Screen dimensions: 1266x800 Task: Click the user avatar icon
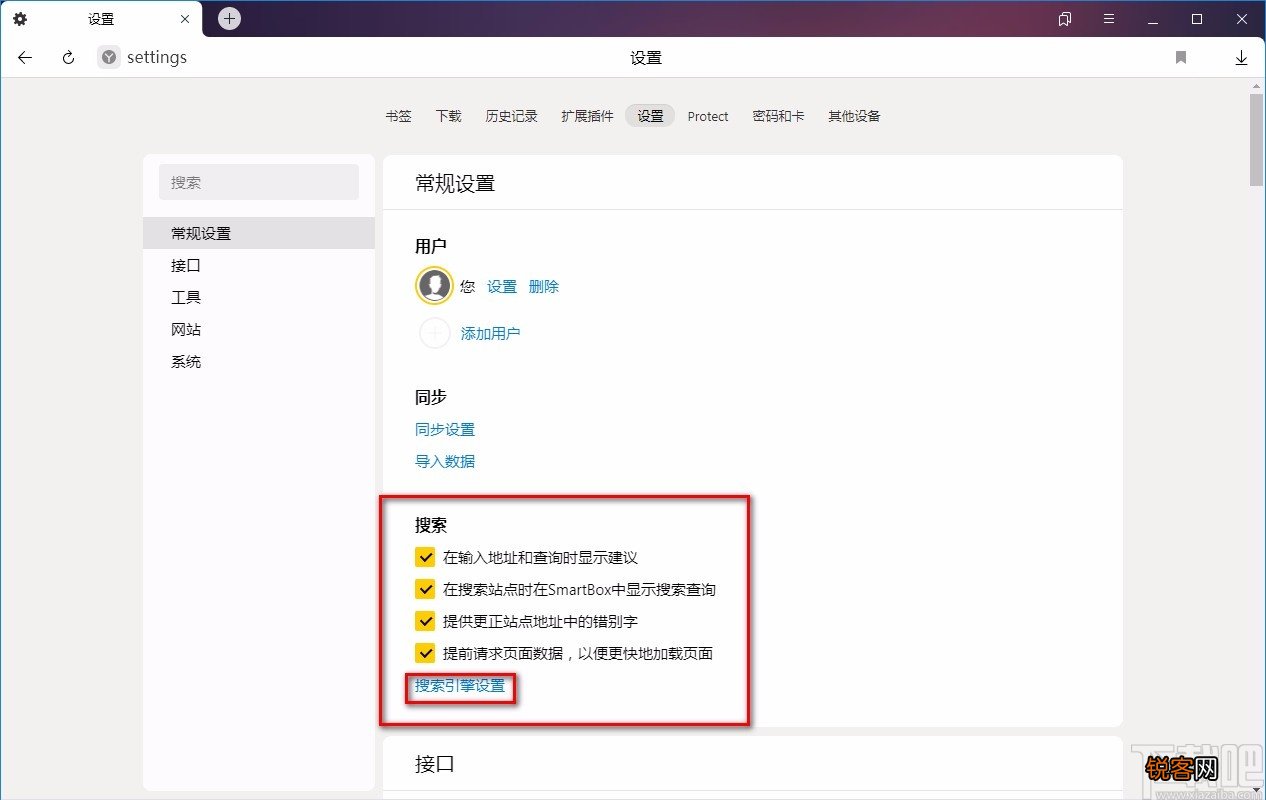[x=434, y=286]
